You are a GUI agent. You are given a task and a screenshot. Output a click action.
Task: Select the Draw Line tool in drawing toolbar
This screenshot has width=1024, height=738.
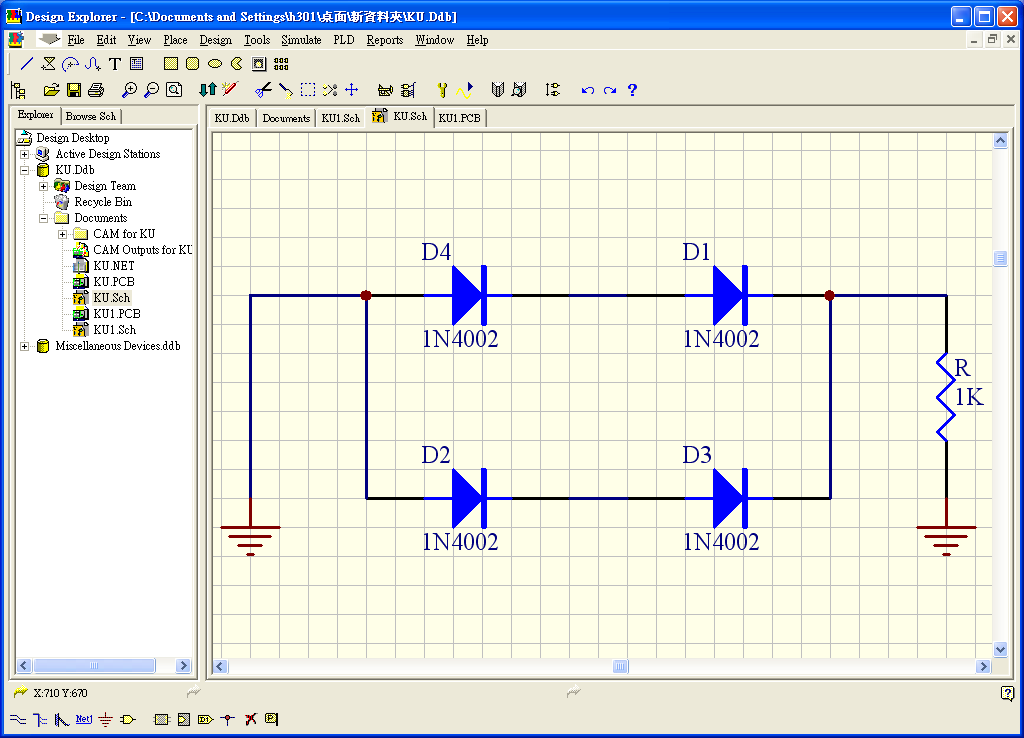pos(27,64)
